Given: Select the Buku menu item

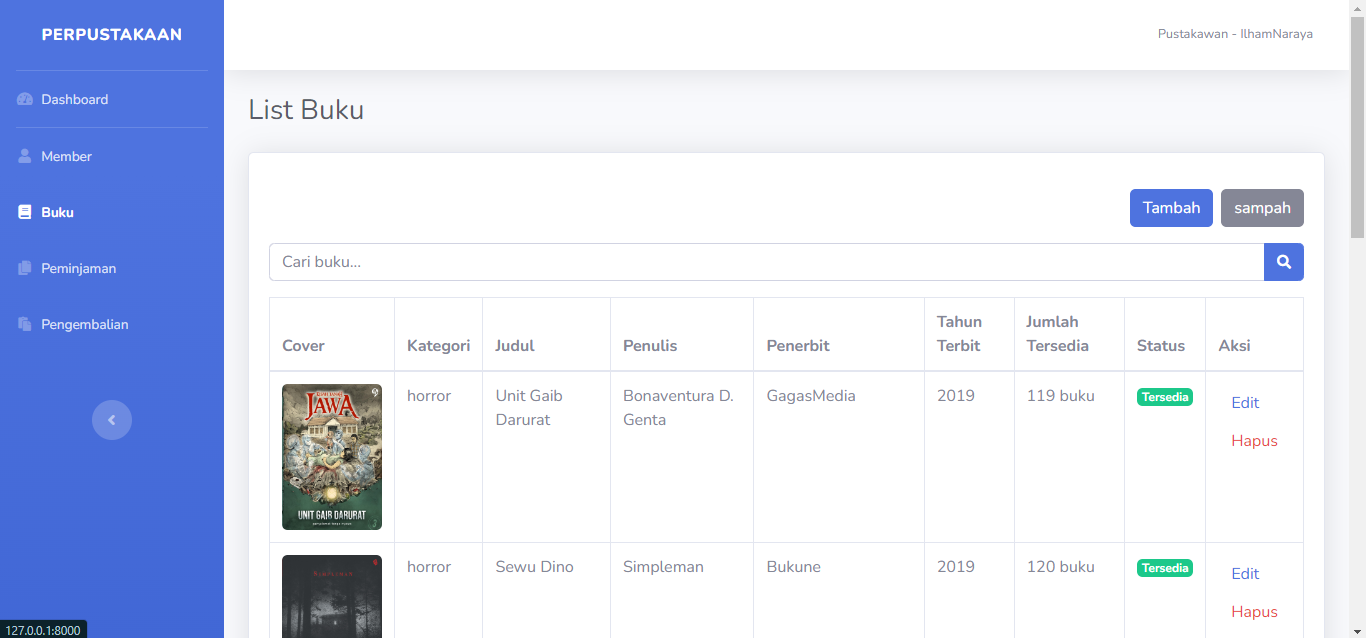Looking at the screenshot, I should point(112,212).
